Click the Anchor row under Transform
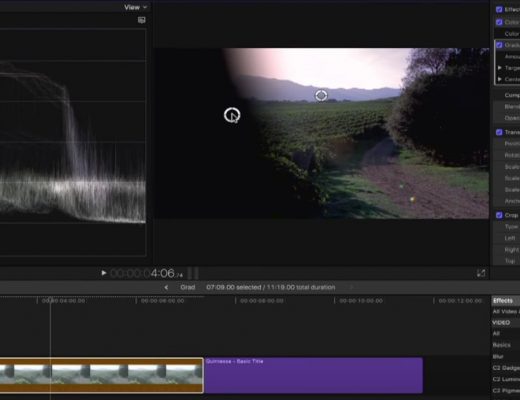520x400 pixels. point(507,201)
